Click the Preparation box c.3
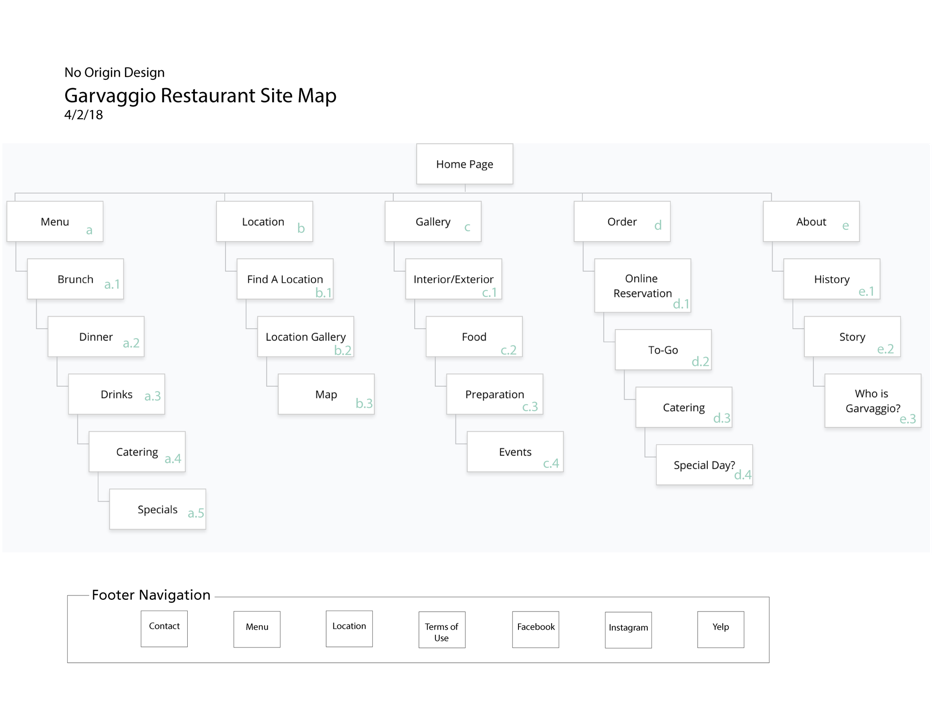The image size is (933, 720). pos(495,394)
